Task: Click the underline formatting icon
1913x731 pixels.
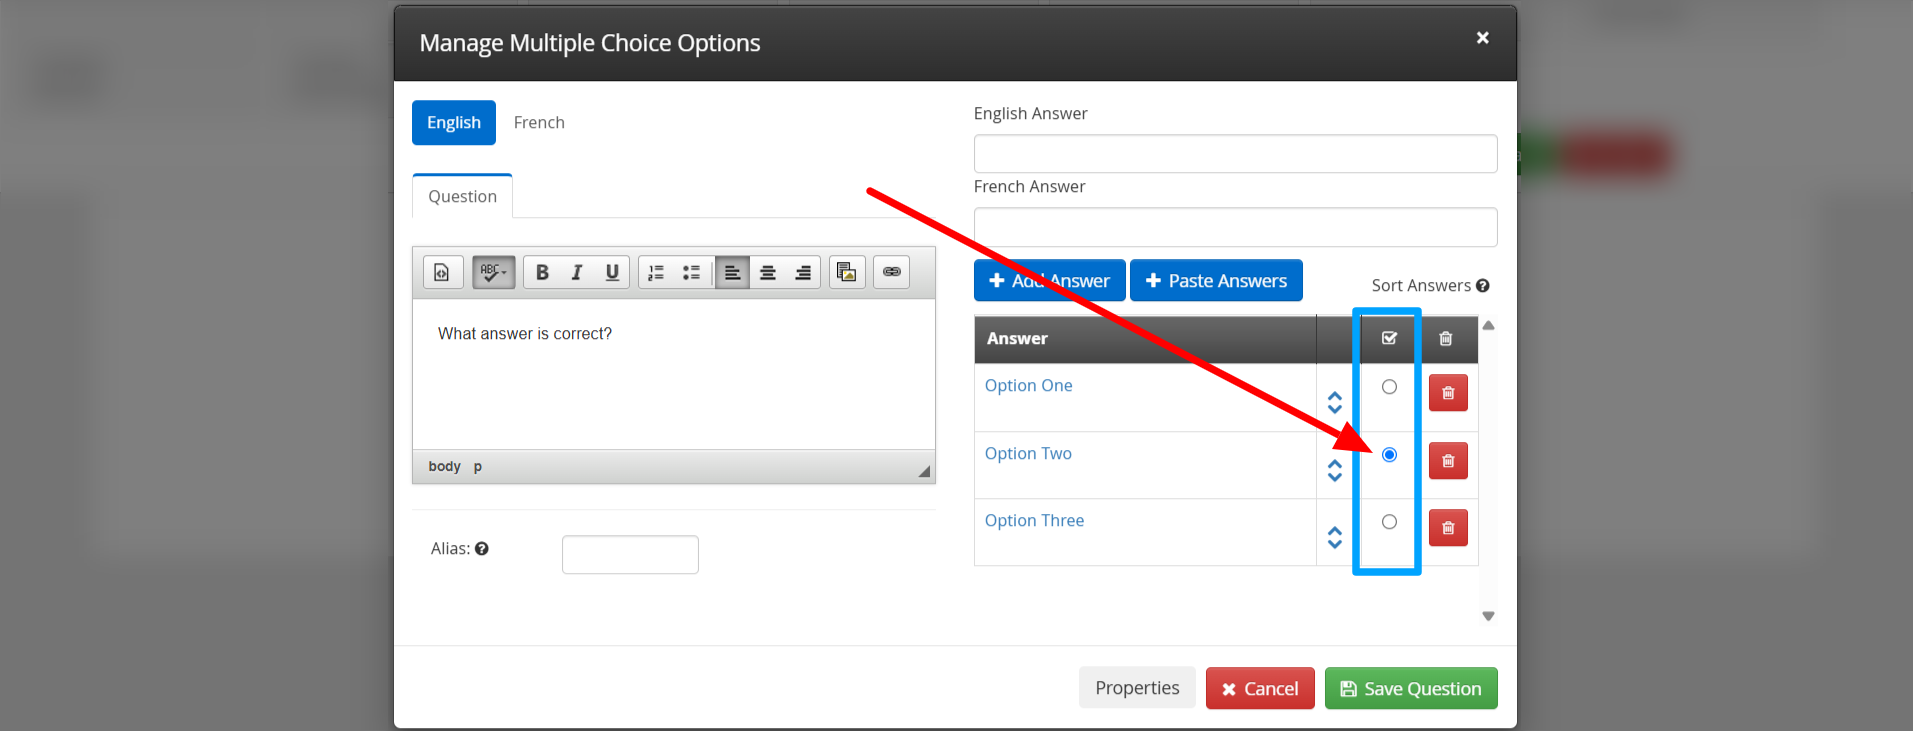Action: click(x=612, y=272)
